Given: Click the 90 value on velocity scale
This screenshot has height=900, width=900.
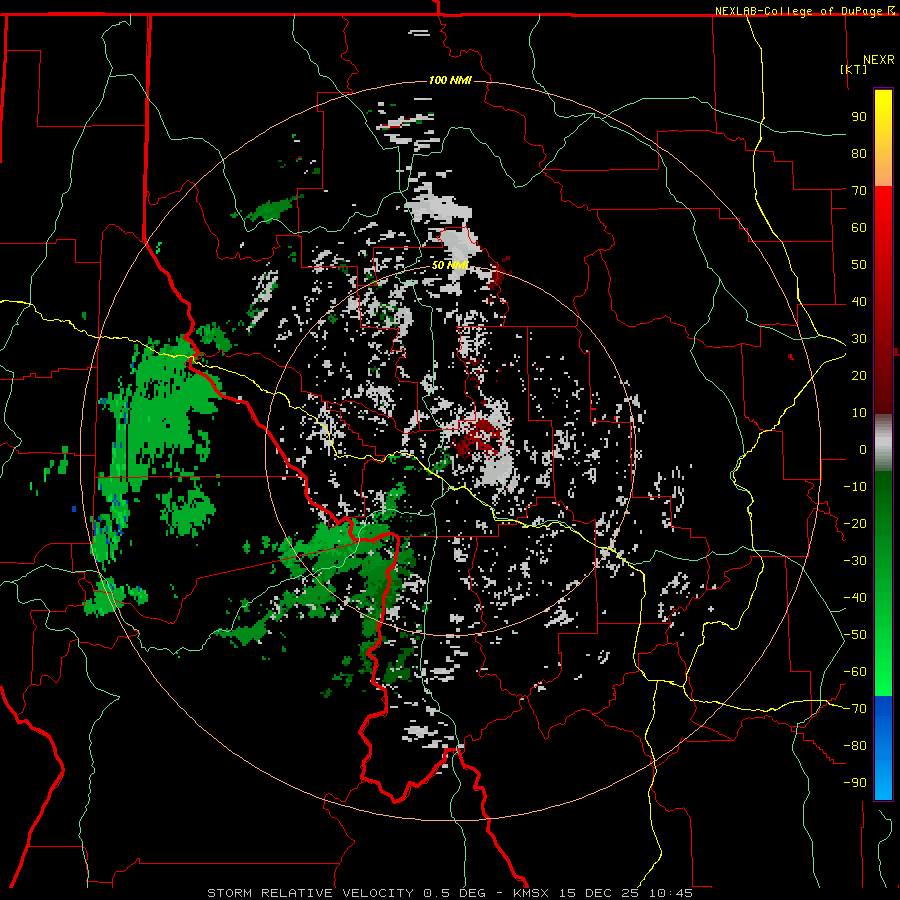Looking at the screenshot, I should click(x=859, y=117).
